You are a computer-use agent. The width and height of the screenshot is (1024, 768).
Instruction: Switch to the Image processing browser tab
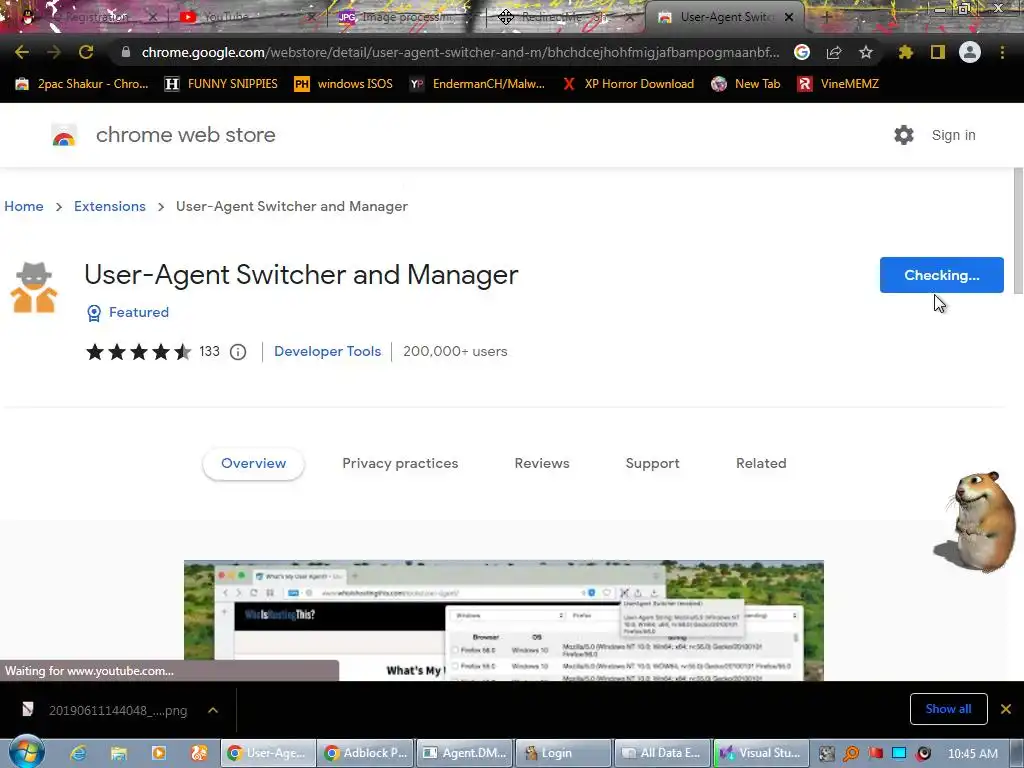pyautogui.click(x=405, y=17)
